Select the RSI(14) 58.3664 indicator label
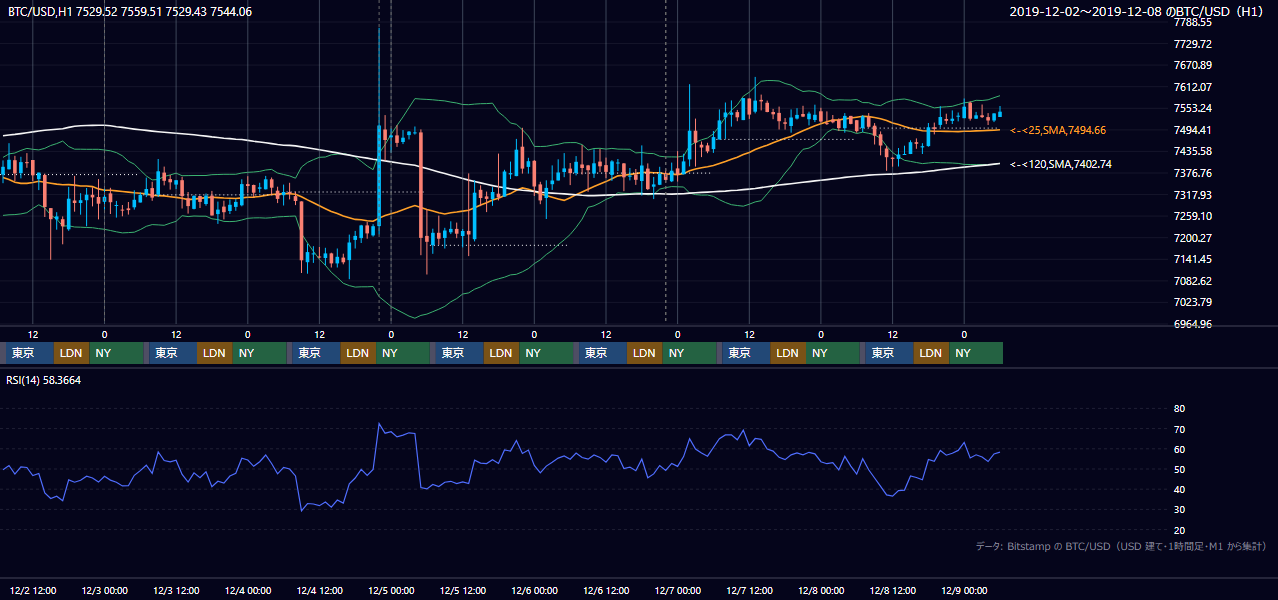Viewport: 1278px width, 600px height. point(44,380)
